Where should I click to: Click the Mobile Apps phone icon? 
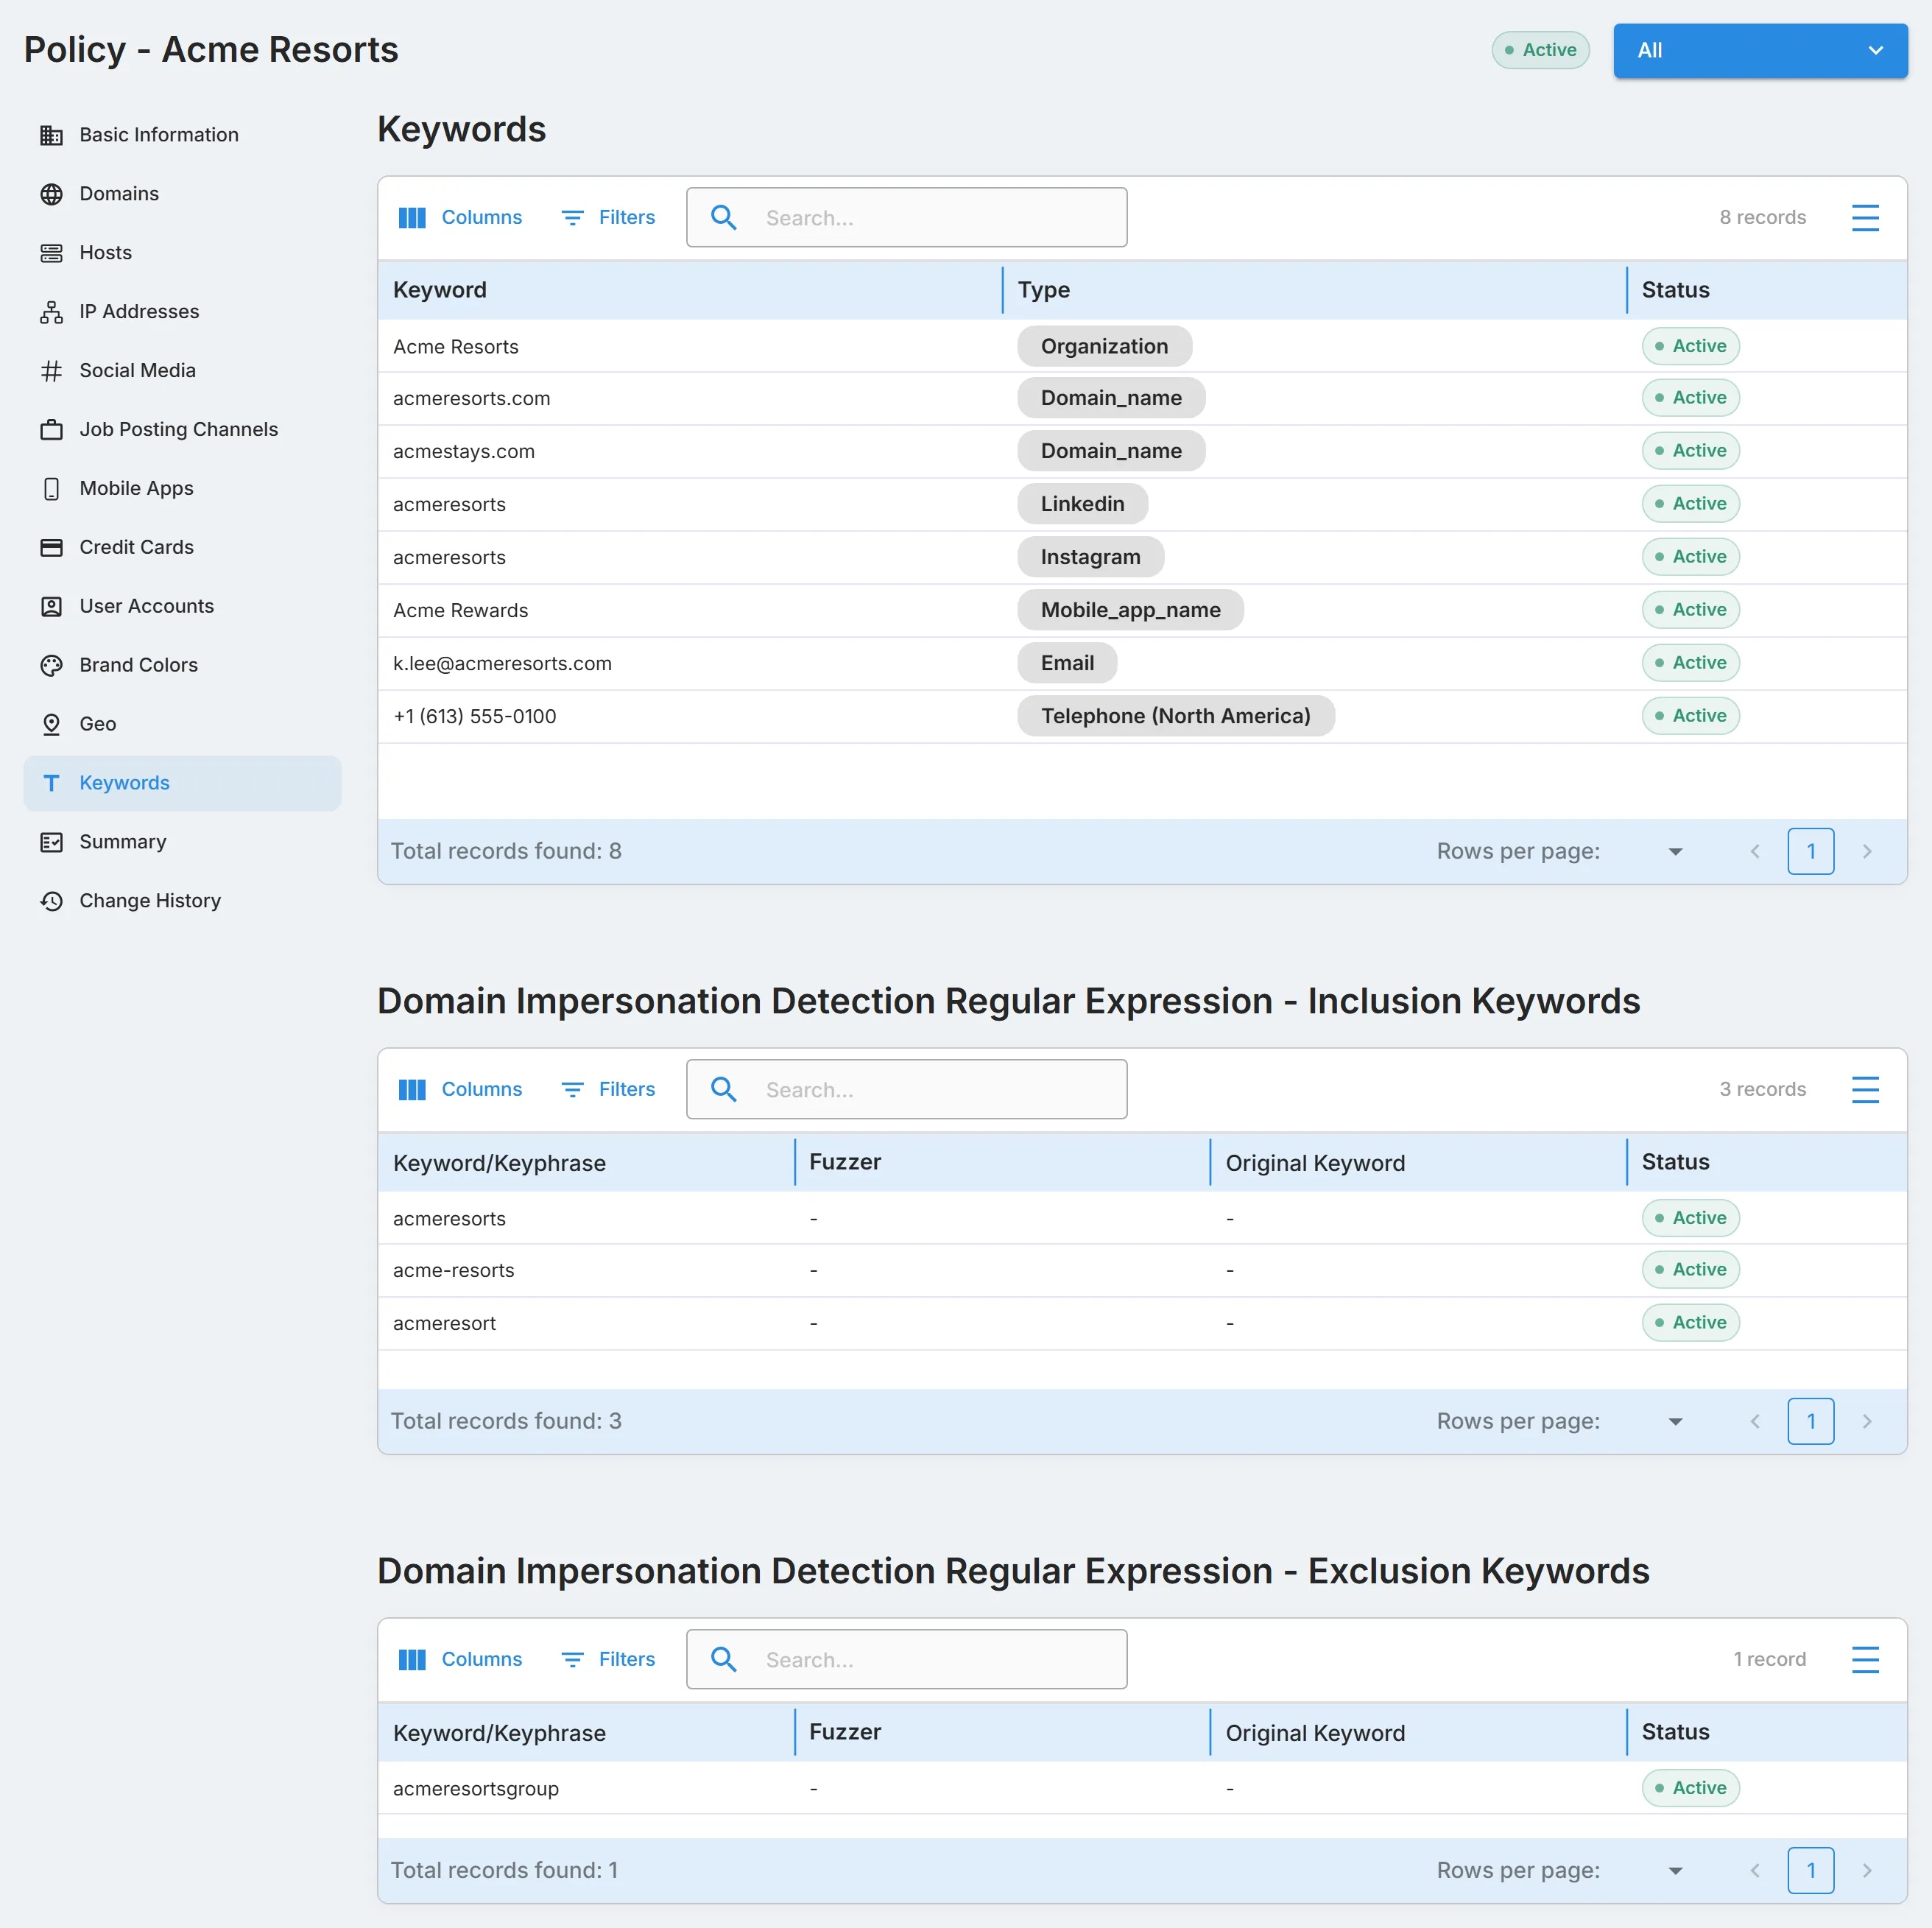(51, 489)
